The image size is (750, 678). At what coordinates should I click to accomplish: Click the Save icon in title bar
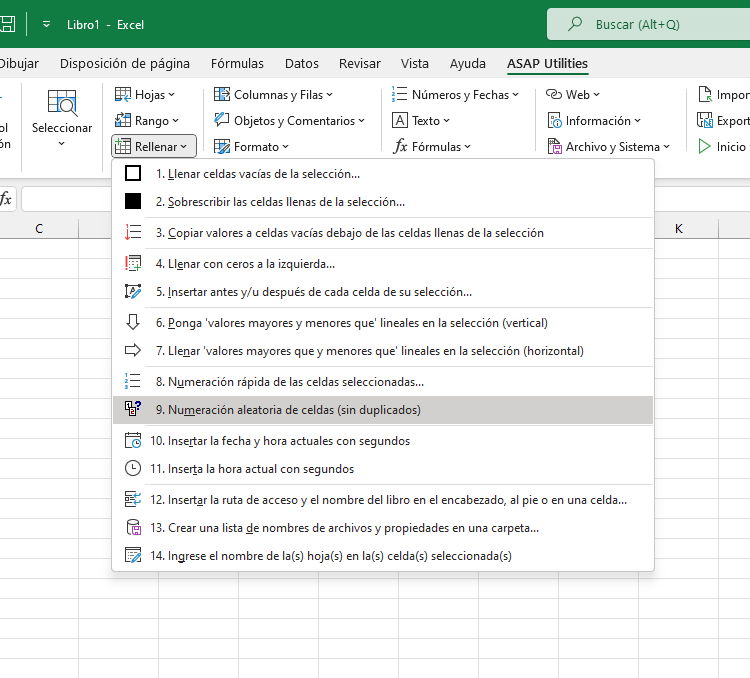coord(7,24)
